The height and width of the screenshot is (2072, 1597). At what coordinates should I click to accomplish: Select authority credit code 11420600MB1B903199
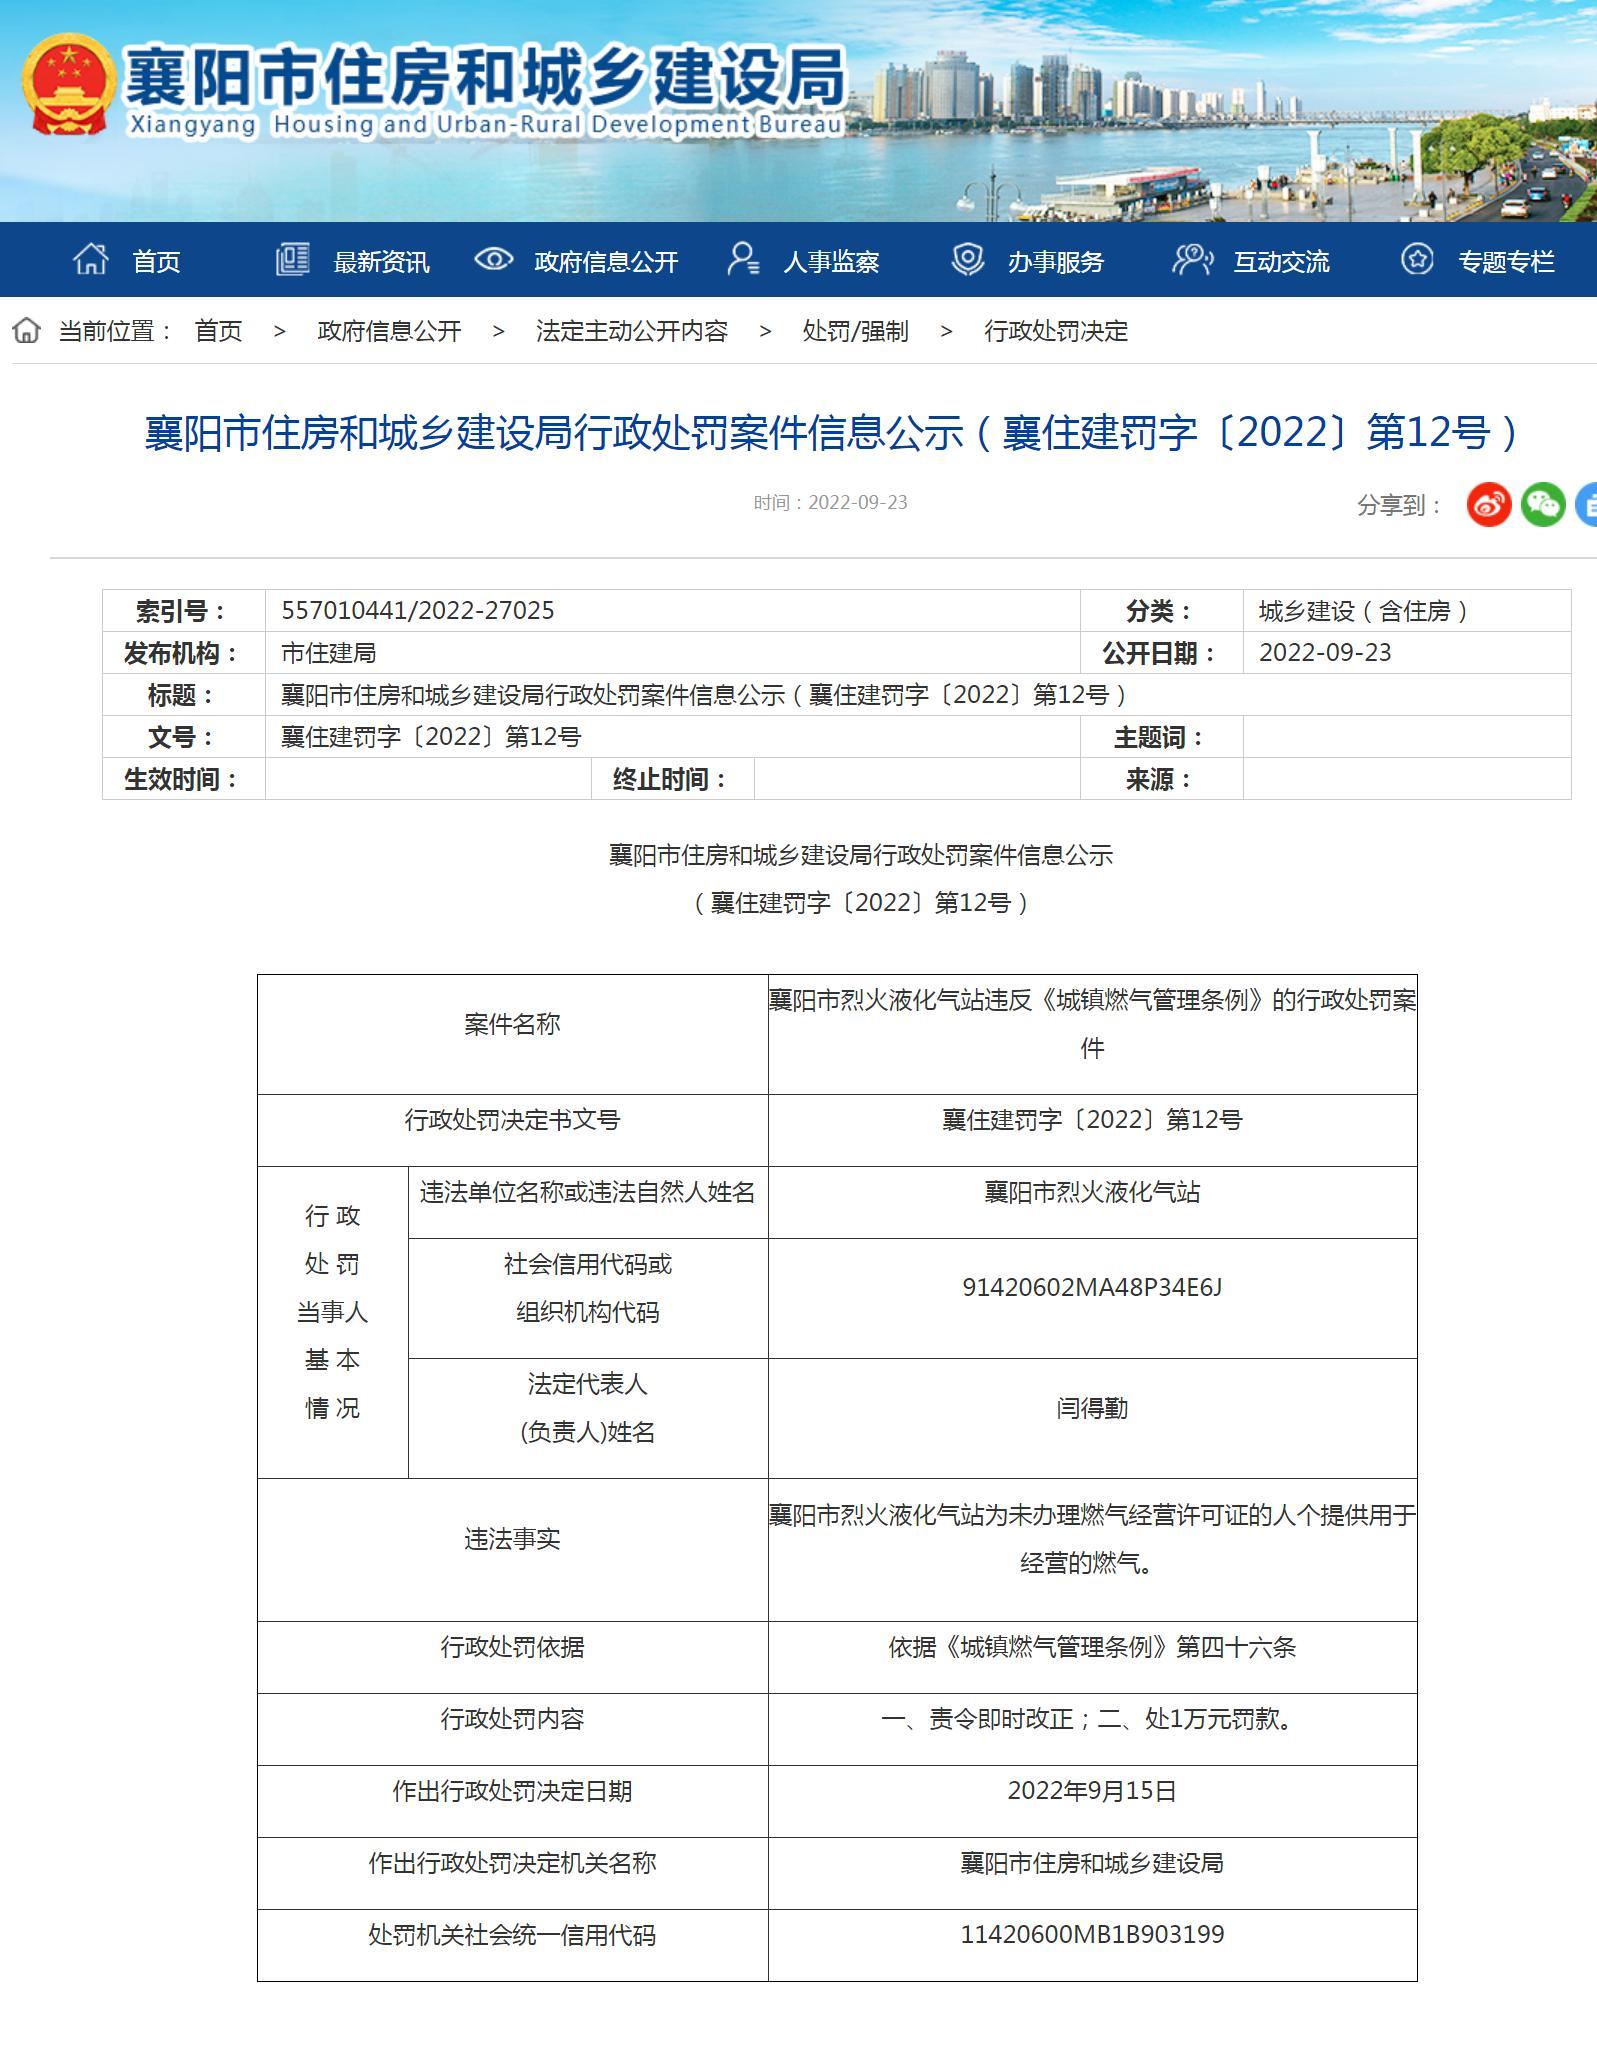tap(1093, 1935)
